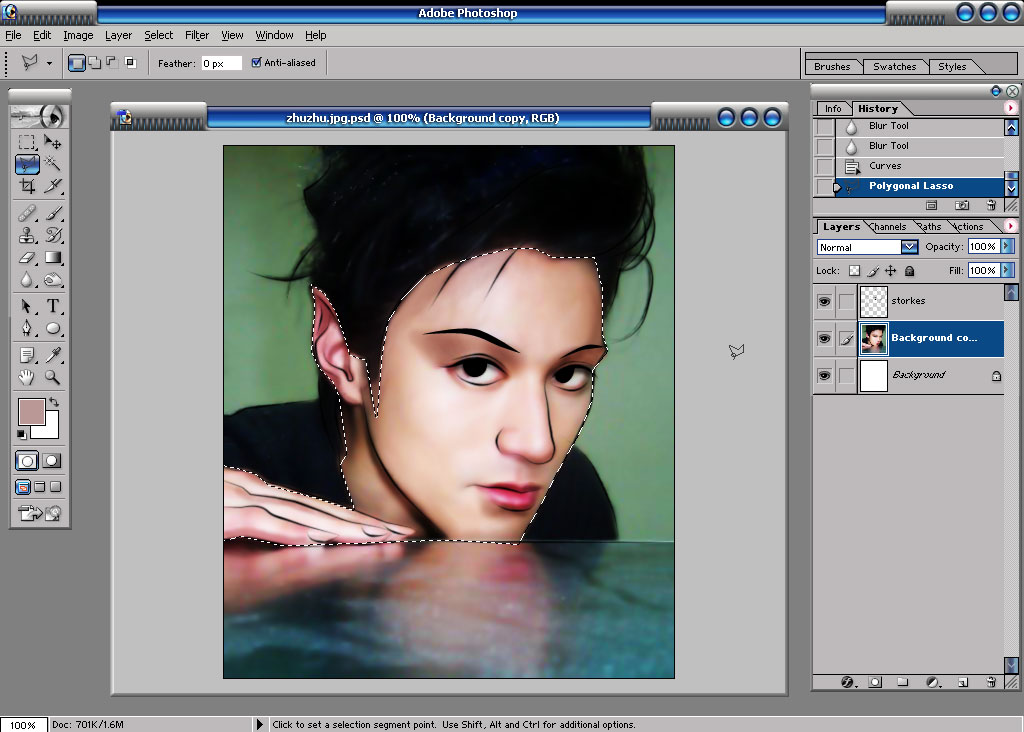Choose the Magic Wand tool
This screenshot has height=732, width=1024.
pos(53,163)
